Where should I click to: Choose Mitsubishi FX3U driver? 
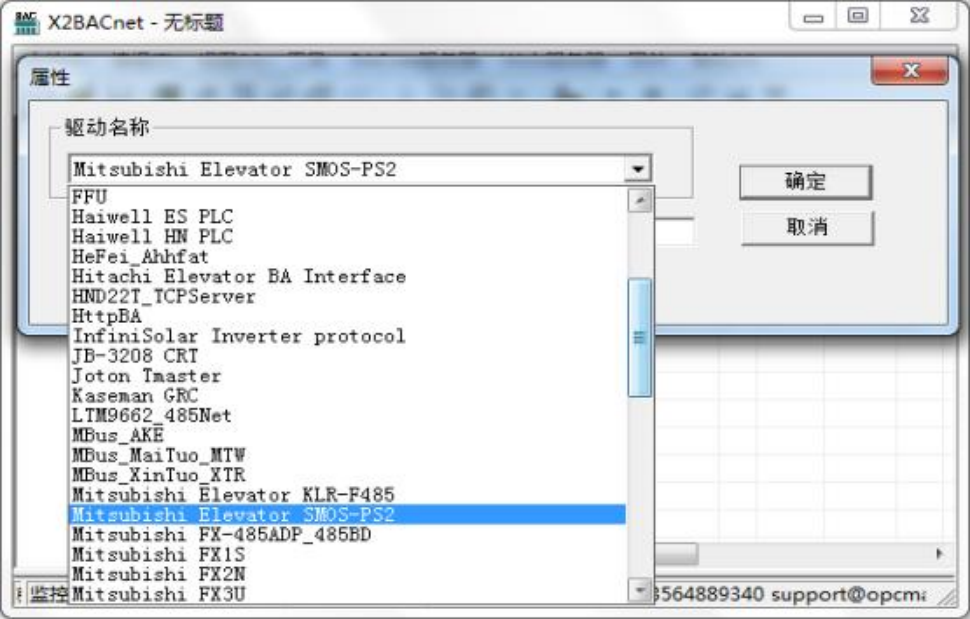pyautogui.click(x=347, y=594)
